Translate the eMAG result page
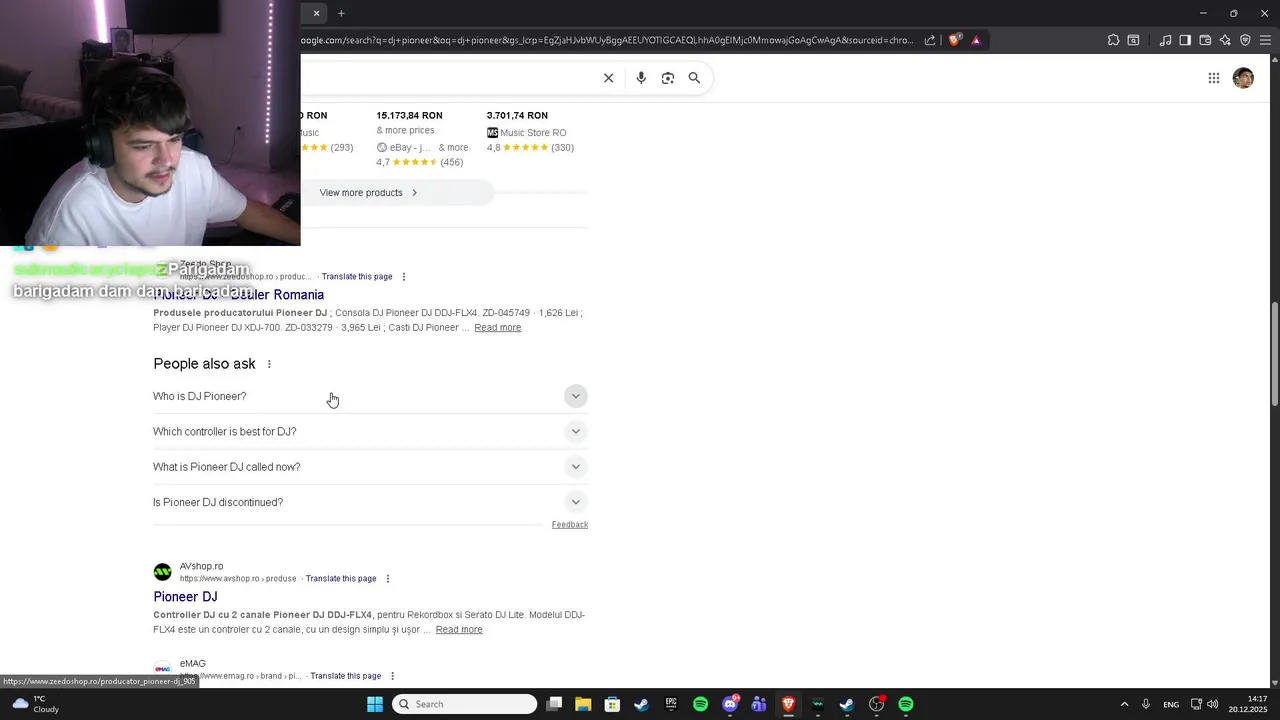 [345, 676]
